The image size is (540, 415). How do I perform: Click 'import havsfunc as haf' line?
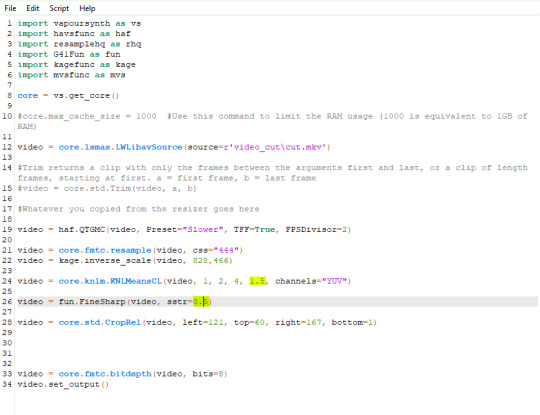click(74, 34)
